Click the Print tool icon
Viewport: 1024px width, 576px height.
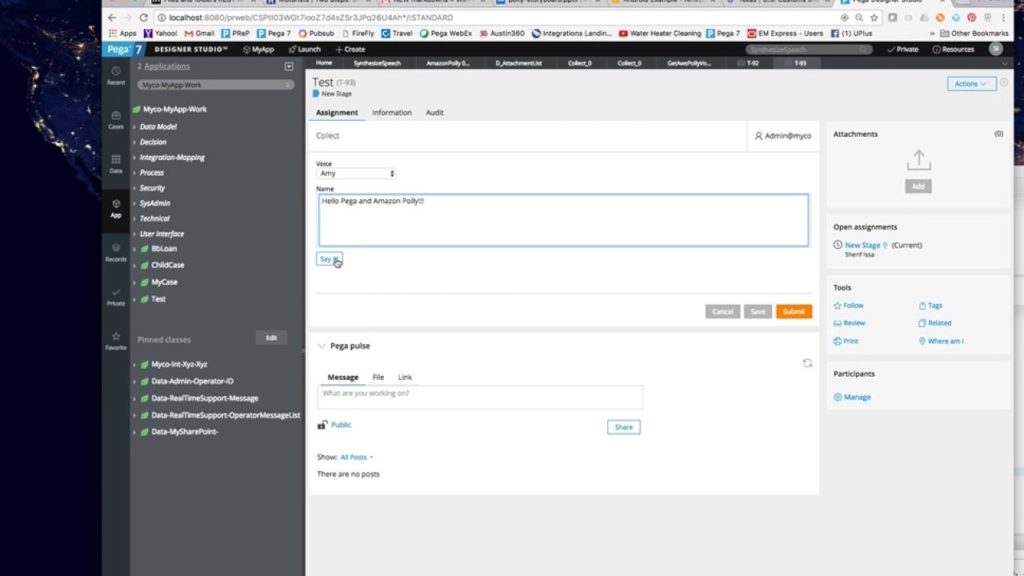click(x=838, y=341)
